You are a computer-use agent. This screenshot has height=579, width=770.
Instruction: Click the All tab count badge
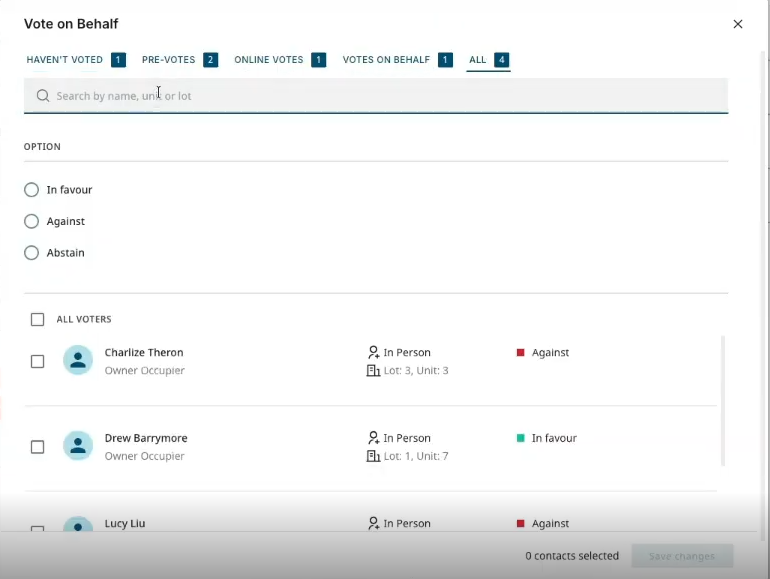coord(501,60)
